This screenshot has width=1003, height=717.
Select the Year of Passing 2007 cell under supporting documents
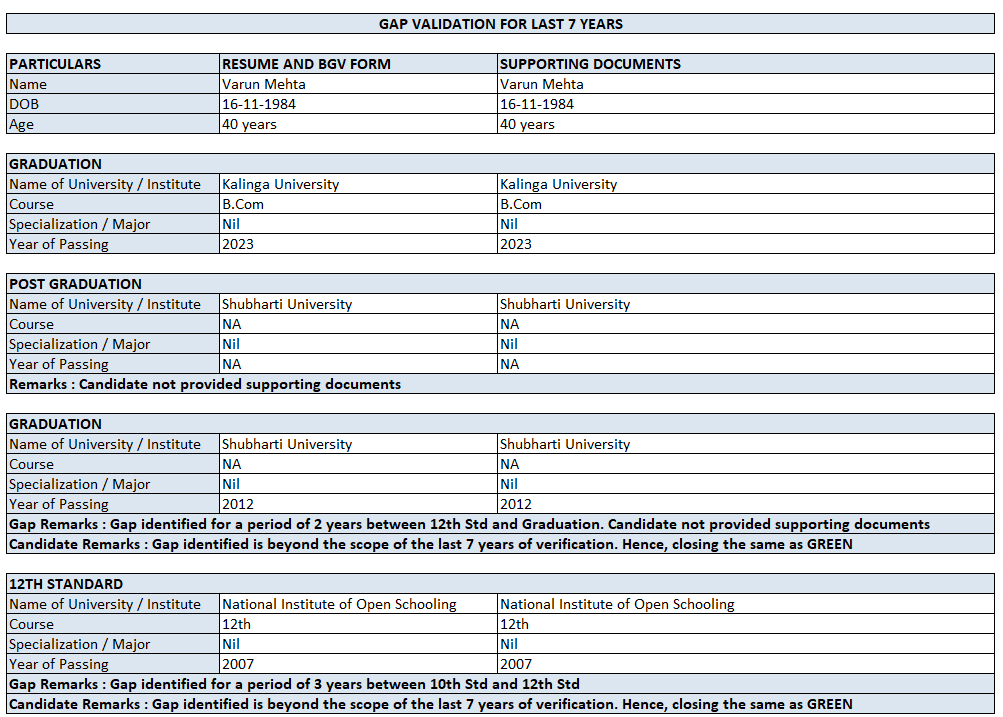(x=746, y=664)
